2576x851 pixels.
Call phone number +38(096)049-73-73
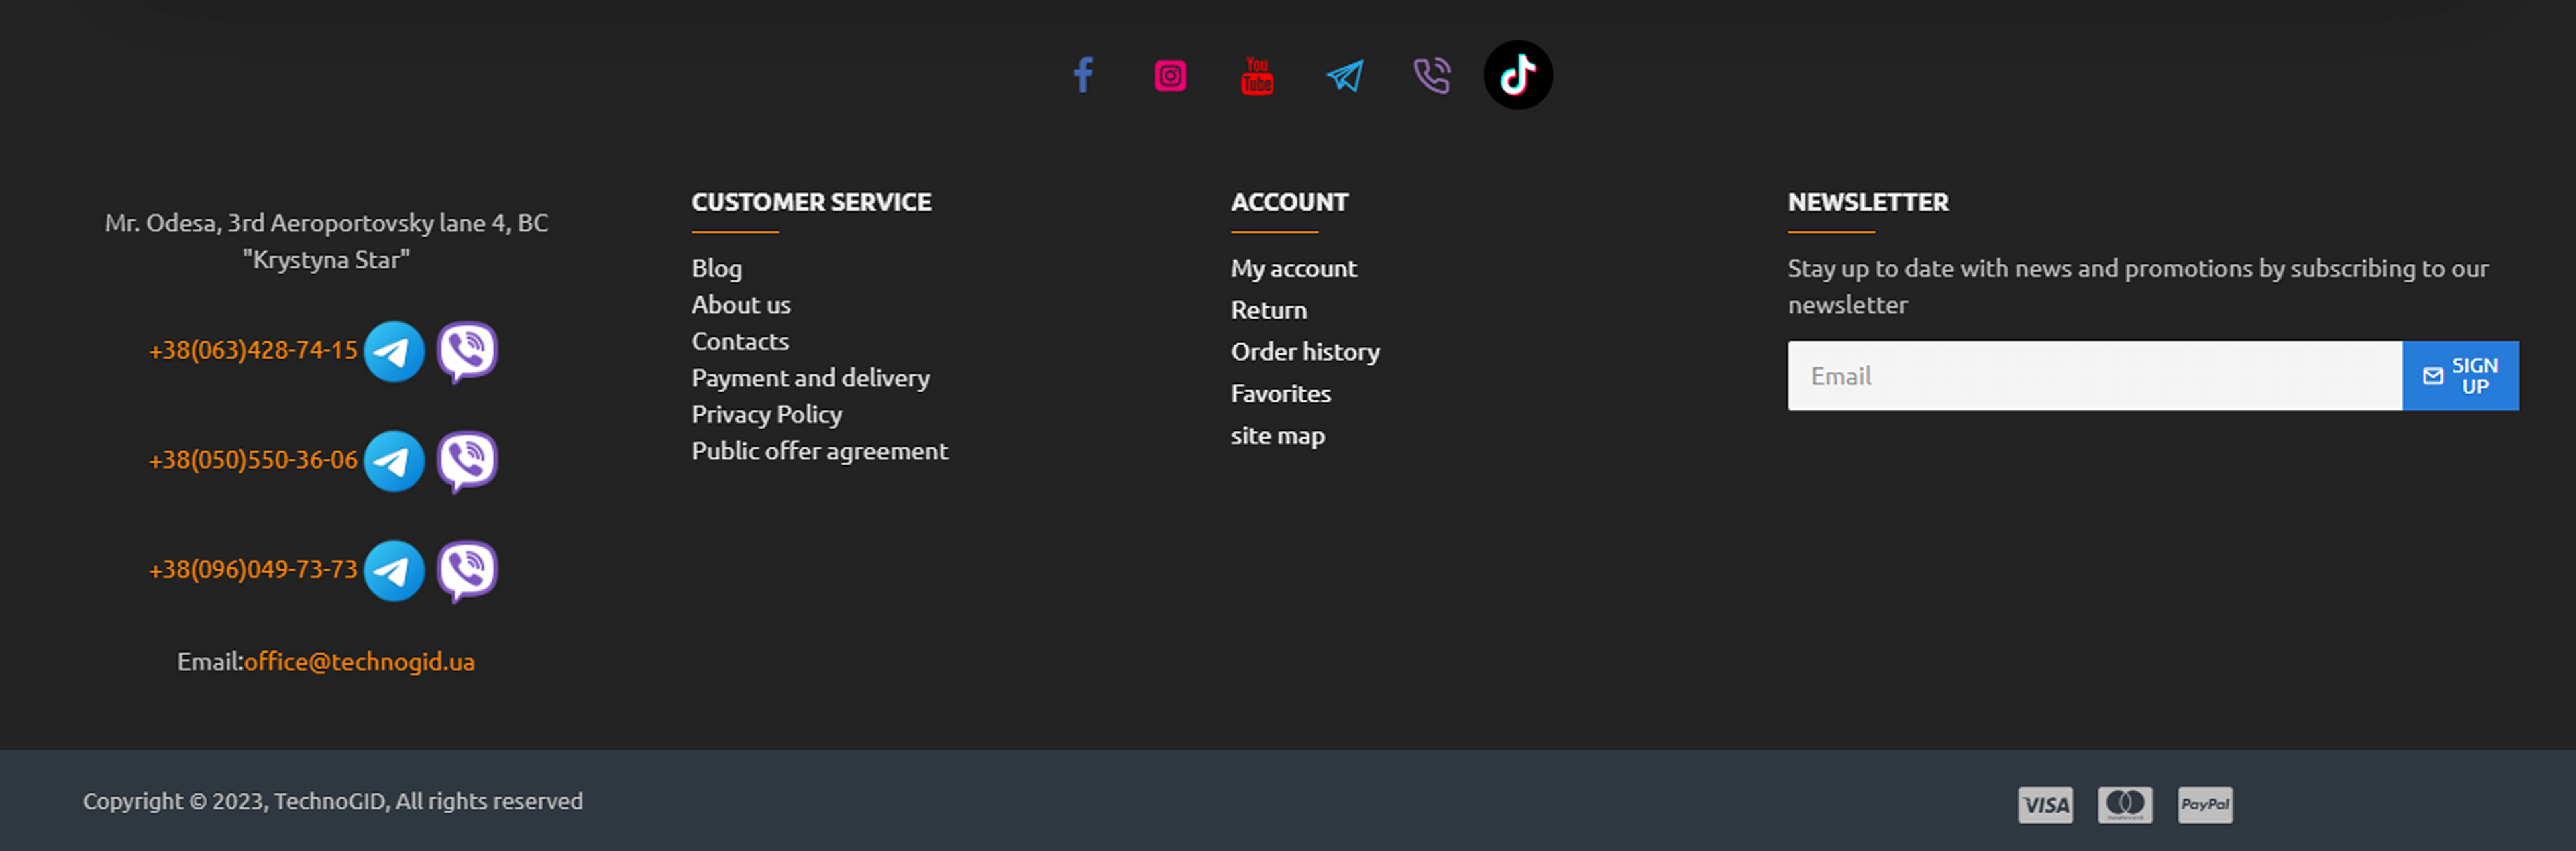pos(253,570)
